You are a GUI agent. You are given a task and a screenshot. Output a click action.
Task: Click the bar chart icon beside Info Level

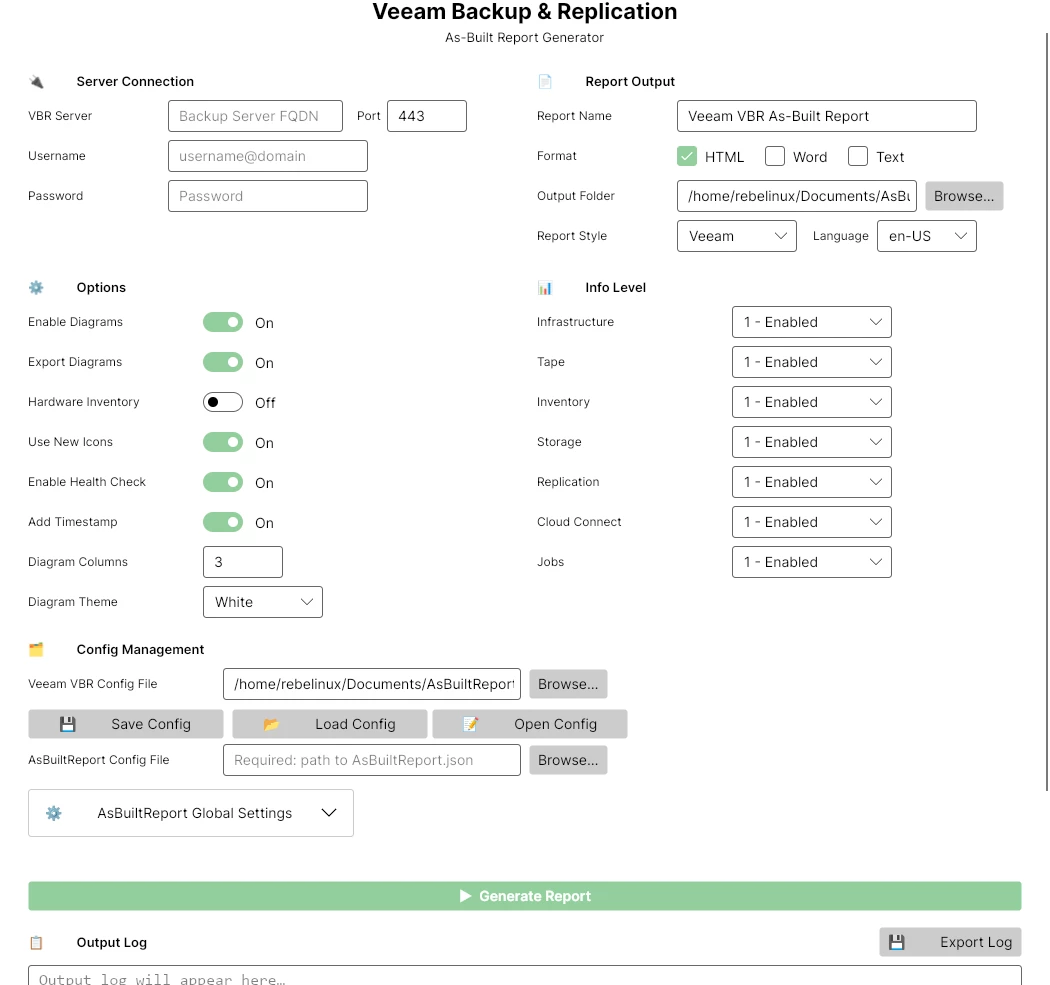coord(545,288)
